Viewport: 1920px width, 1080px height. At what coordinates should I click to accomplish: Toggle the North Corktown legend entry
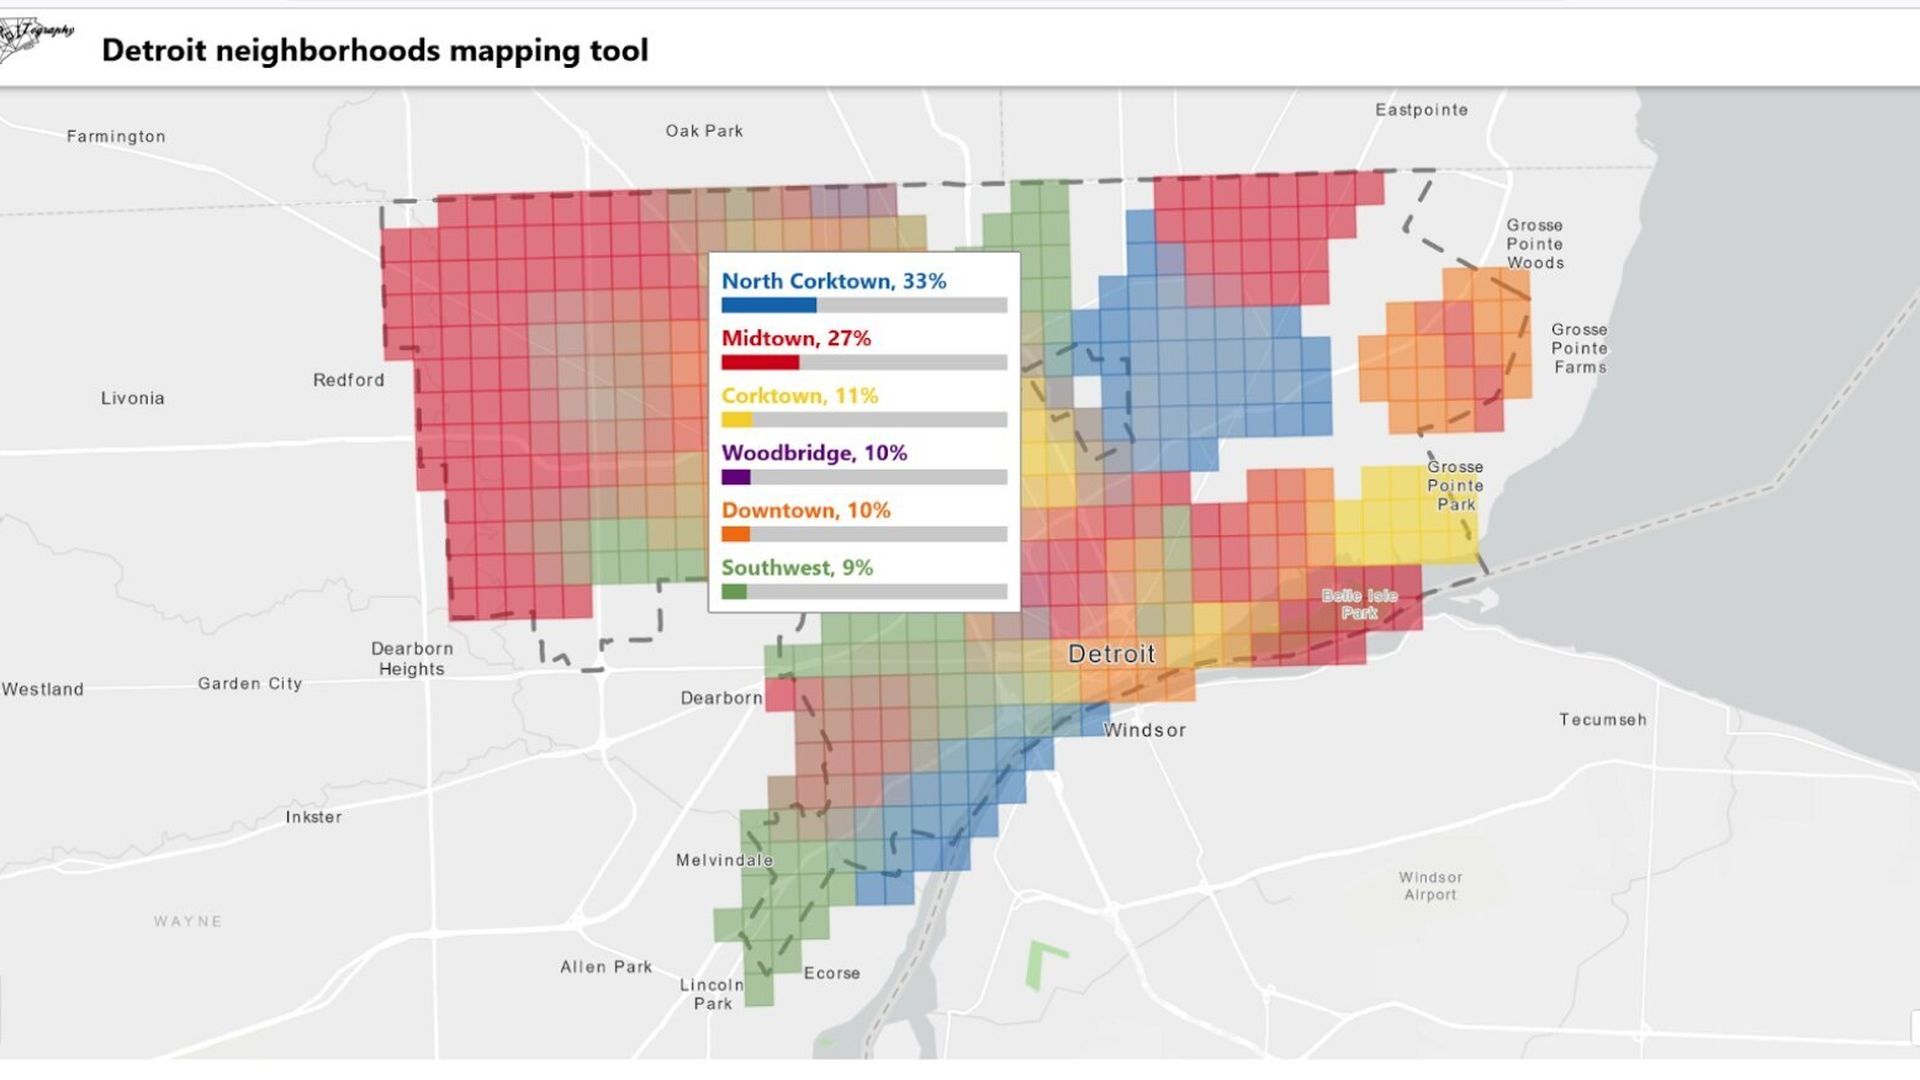(835, 281)
